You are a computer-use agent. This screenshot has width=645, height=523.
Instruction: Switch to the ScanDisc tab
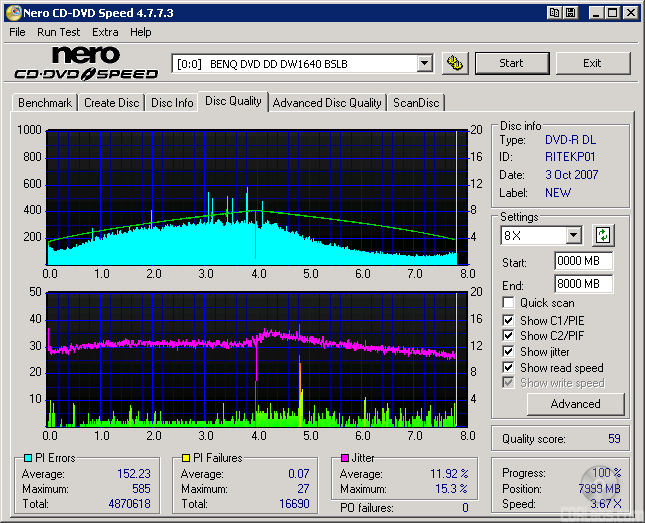(415, 103)
